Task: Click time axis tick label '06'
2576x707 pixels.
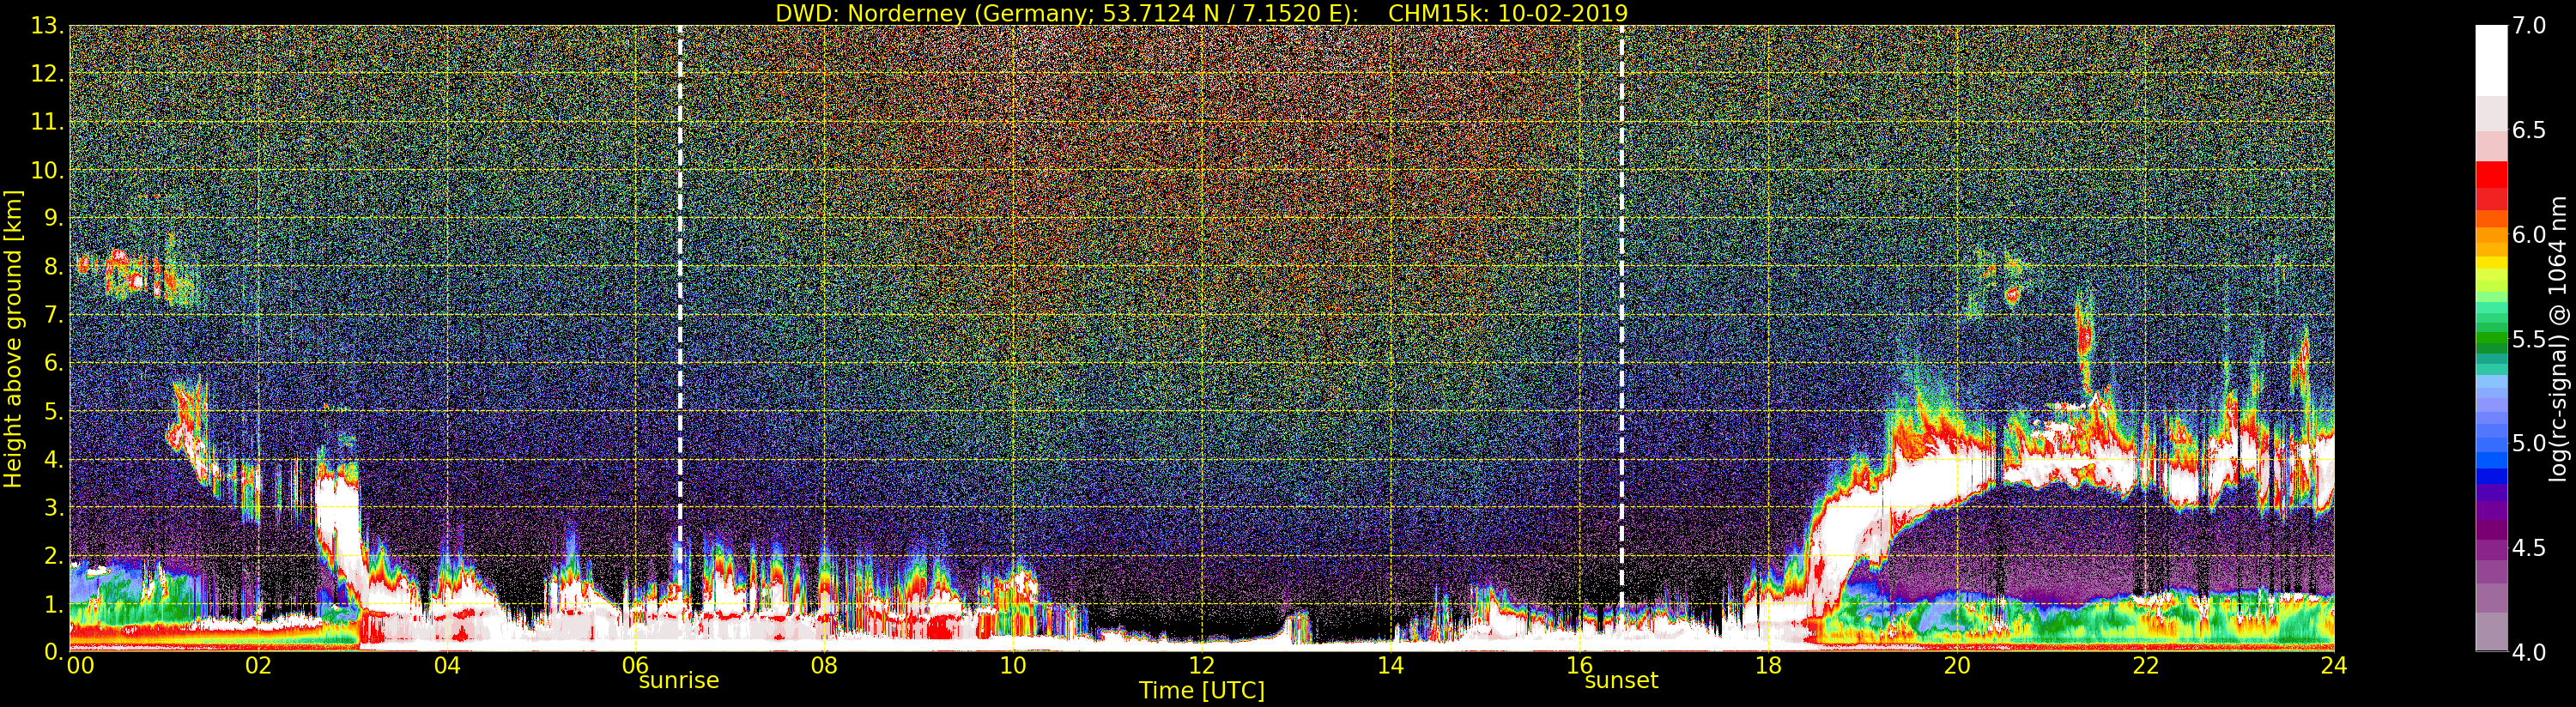Action: point(635,666)
